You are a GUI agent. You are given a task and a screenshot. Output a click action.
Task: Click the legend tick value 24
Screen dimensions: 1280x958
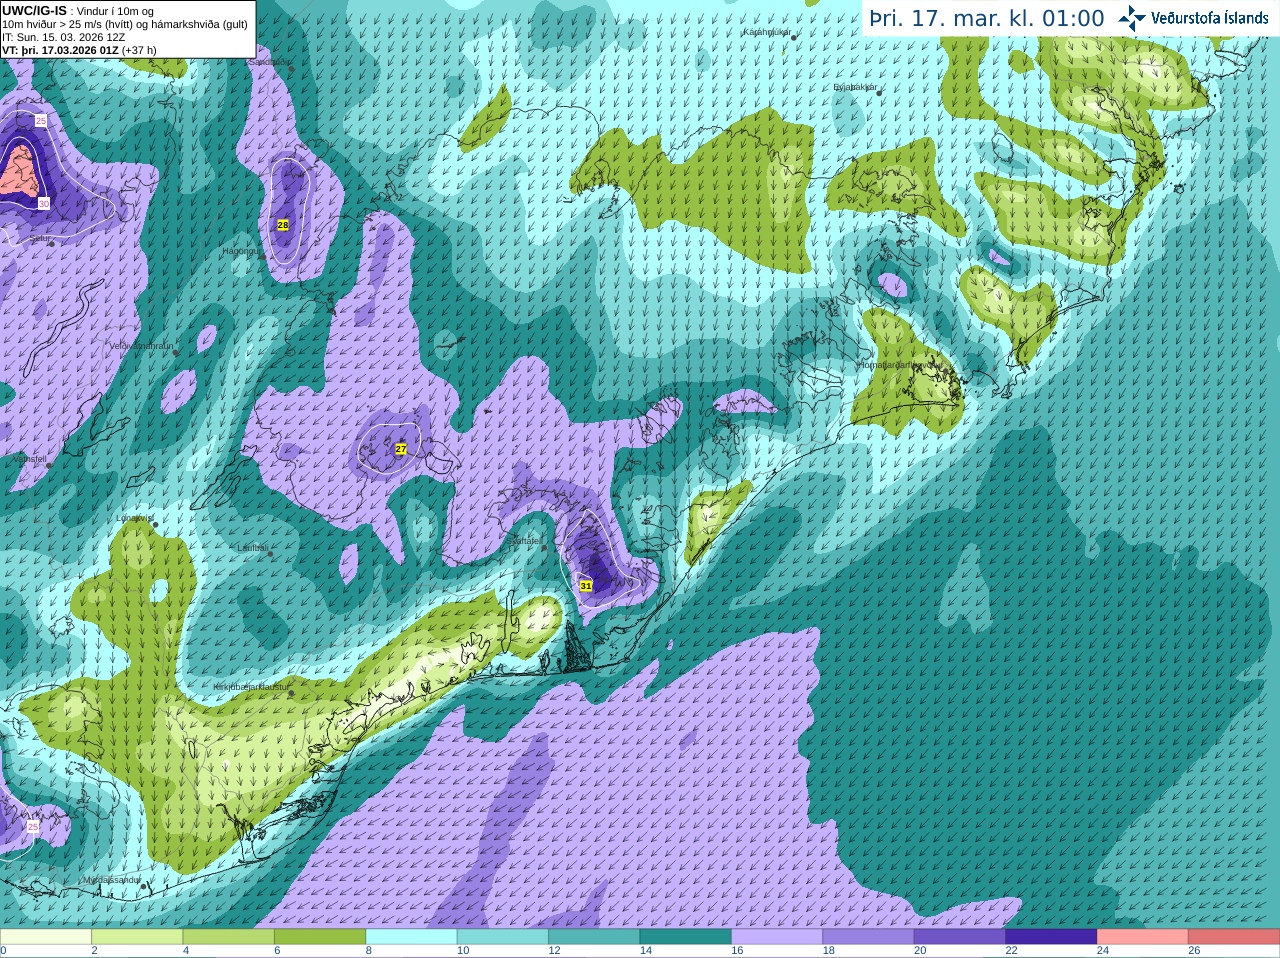coord(1103,951)
